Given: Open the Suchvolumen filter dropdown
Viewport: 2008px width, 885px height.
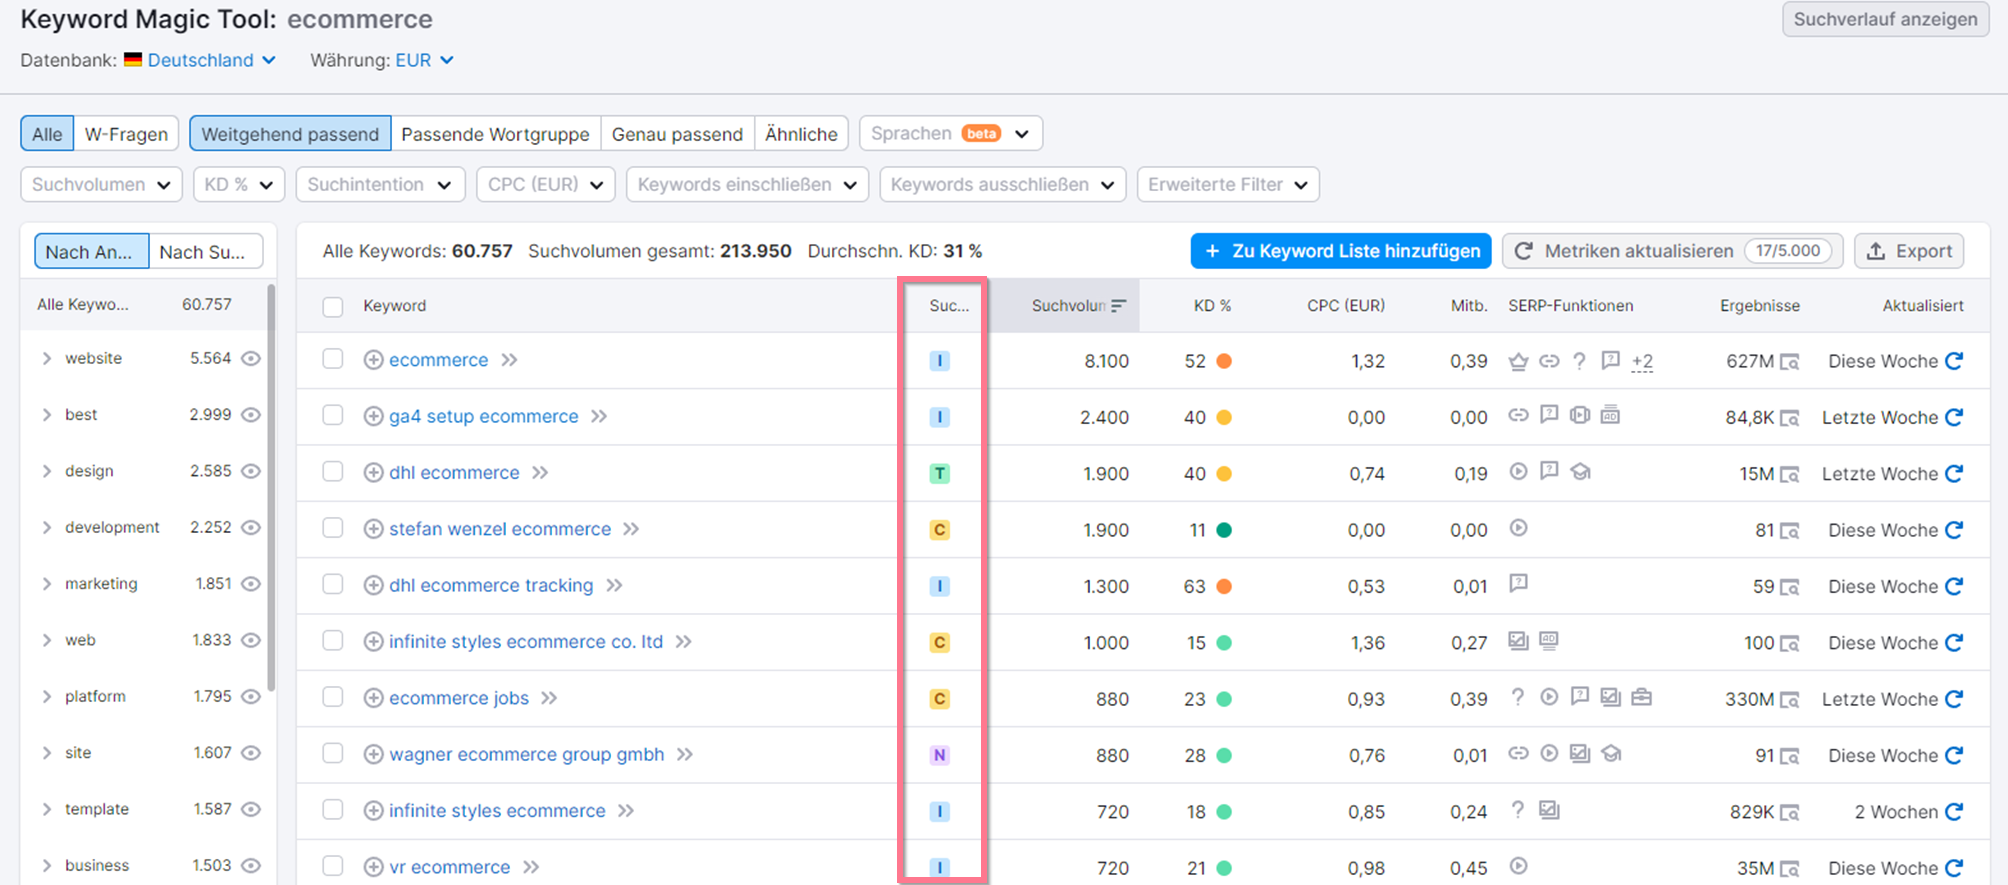Looking at the screenshot, I should coord(101,184).
